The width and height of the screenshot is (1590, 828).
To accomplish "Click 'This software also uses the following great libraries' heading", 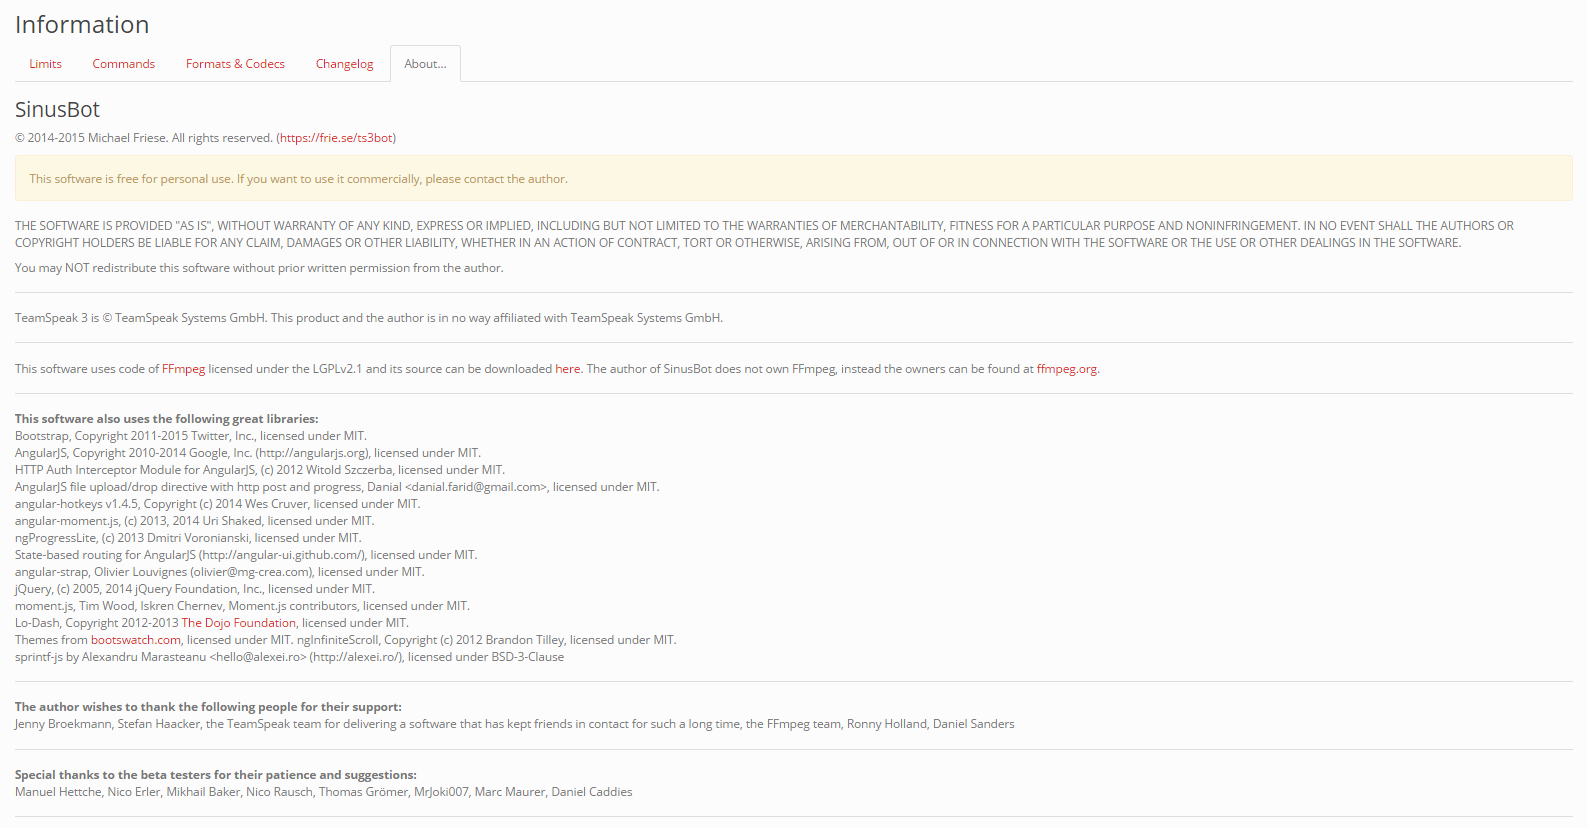I will [x=167, y=419].
